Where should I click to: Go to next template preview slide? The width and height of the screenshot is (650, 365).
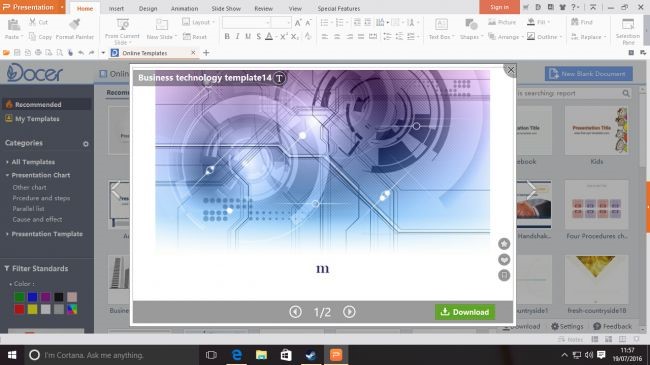point(349,312)
